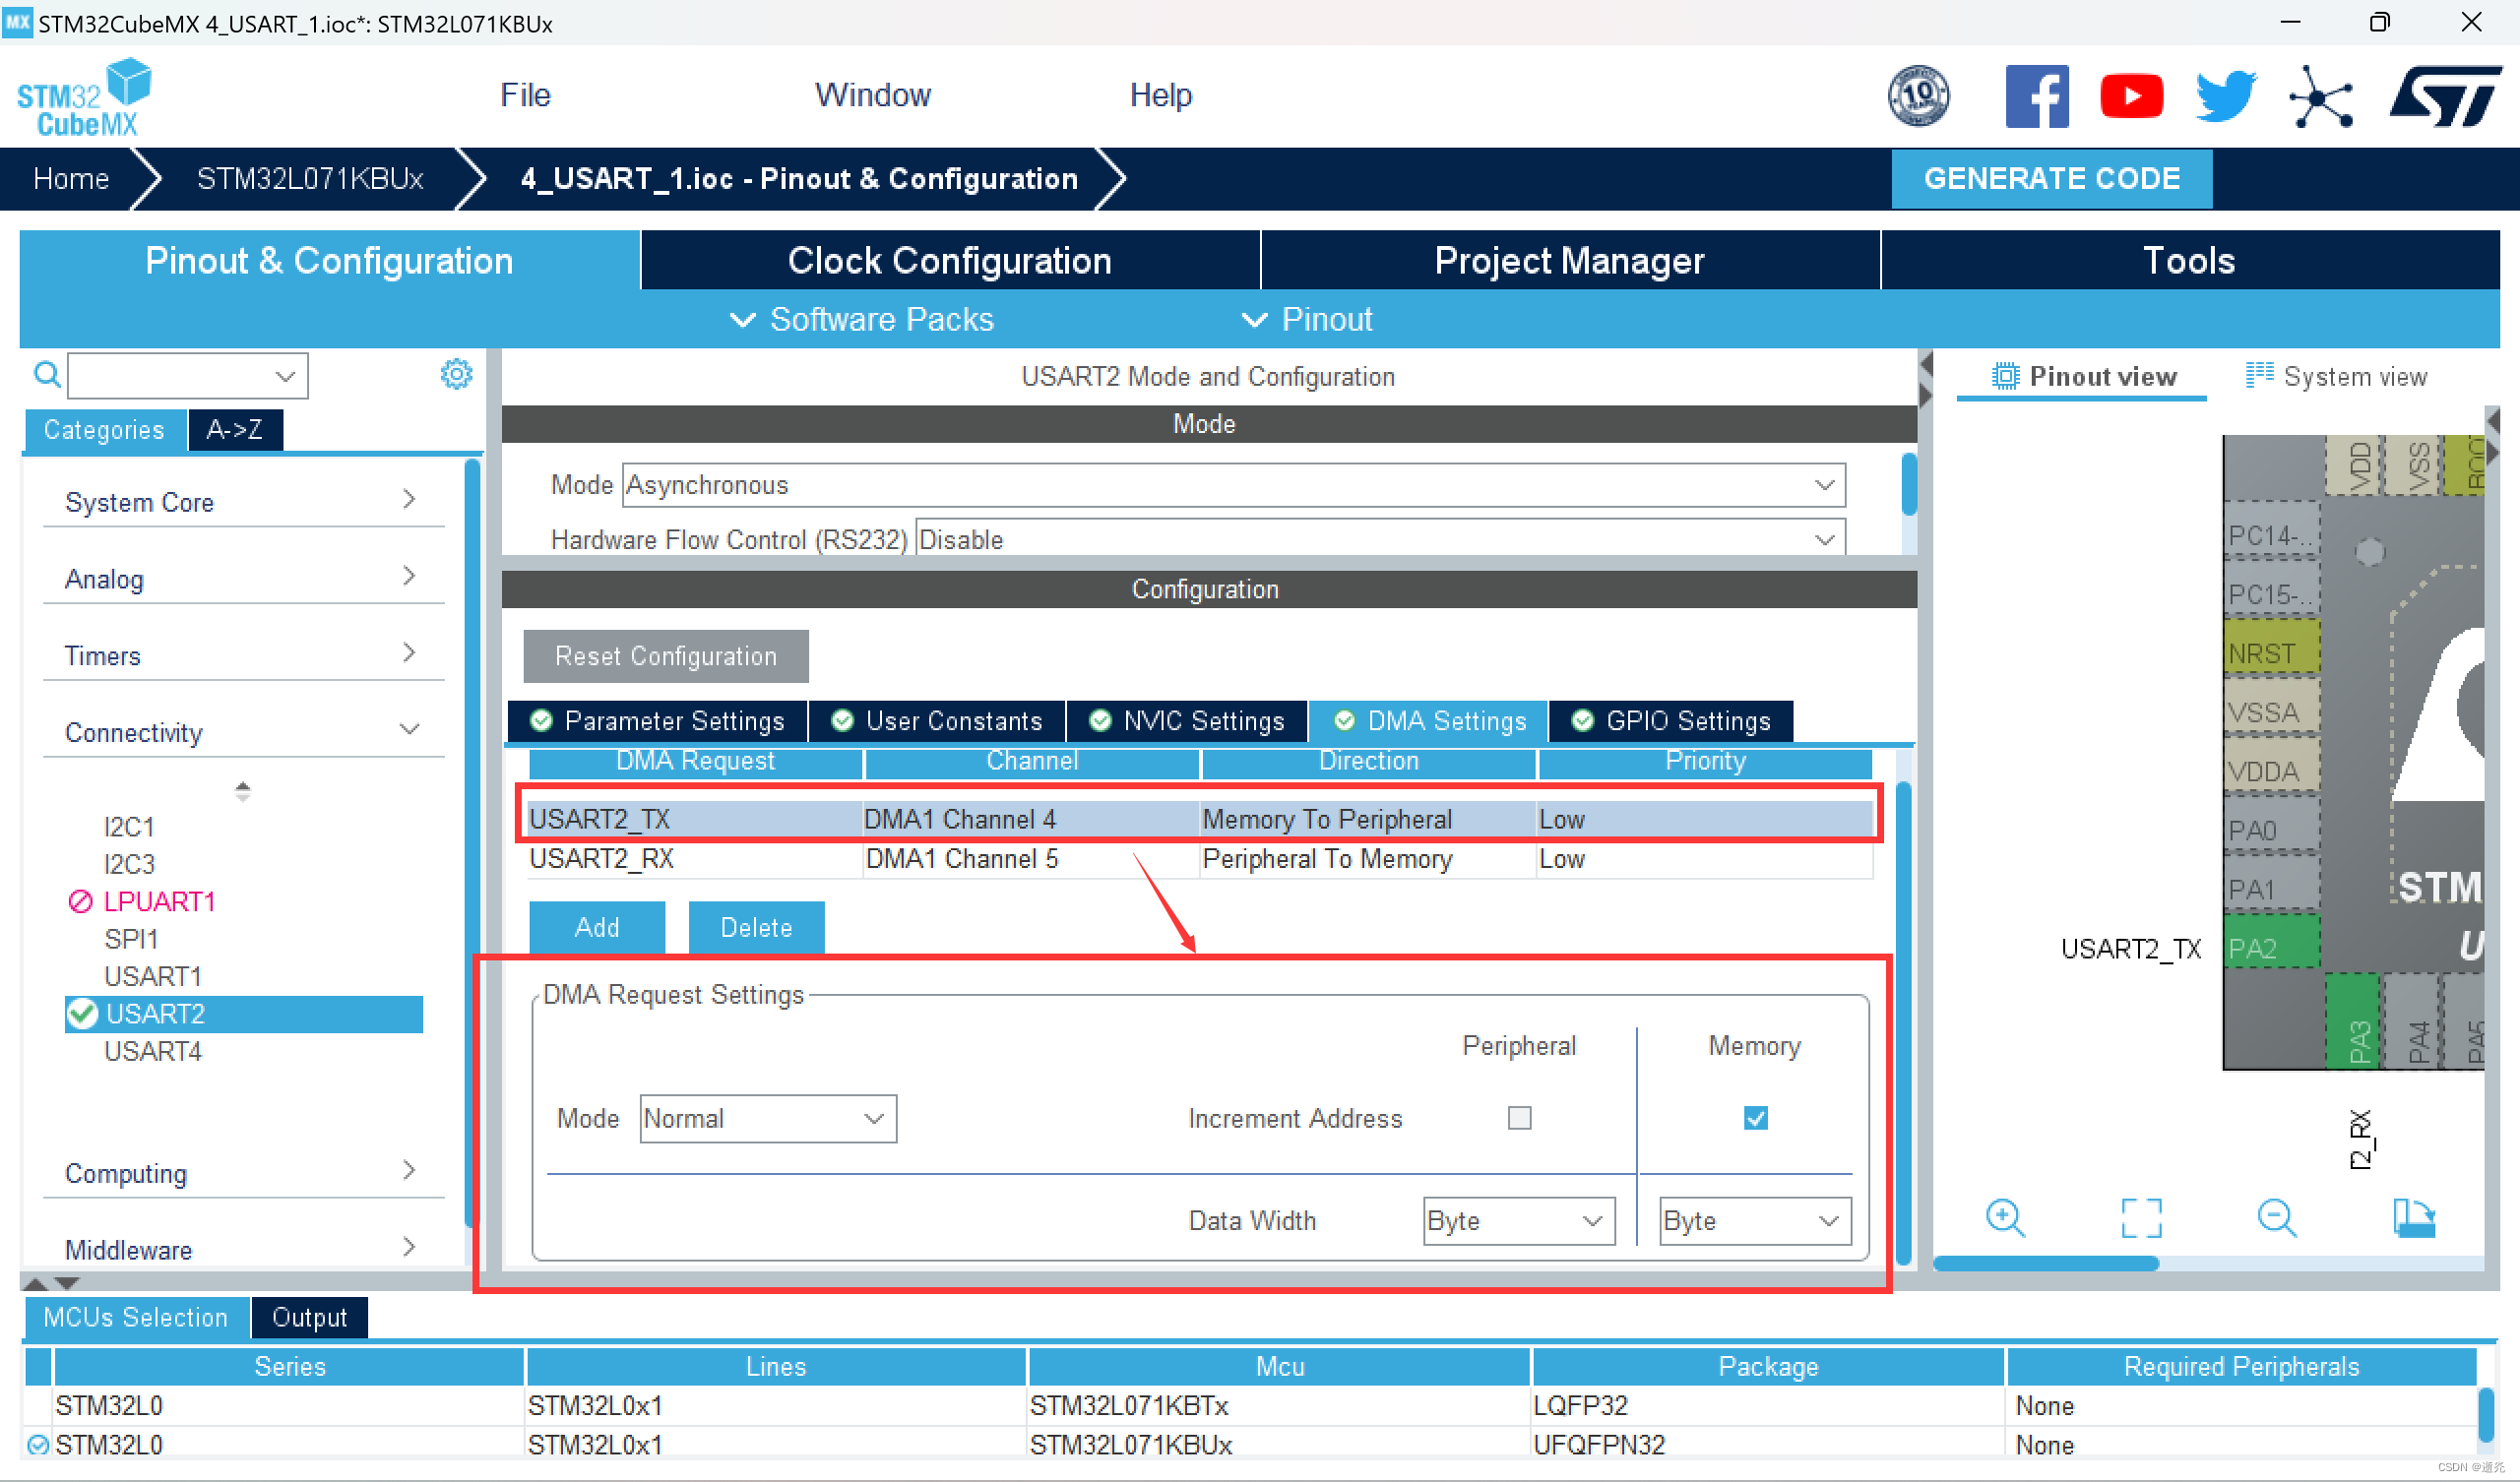Viewport: 2520px width, 1482px height.
Task: Expand the Software Packs menu
Action: (x=862, y=319)
